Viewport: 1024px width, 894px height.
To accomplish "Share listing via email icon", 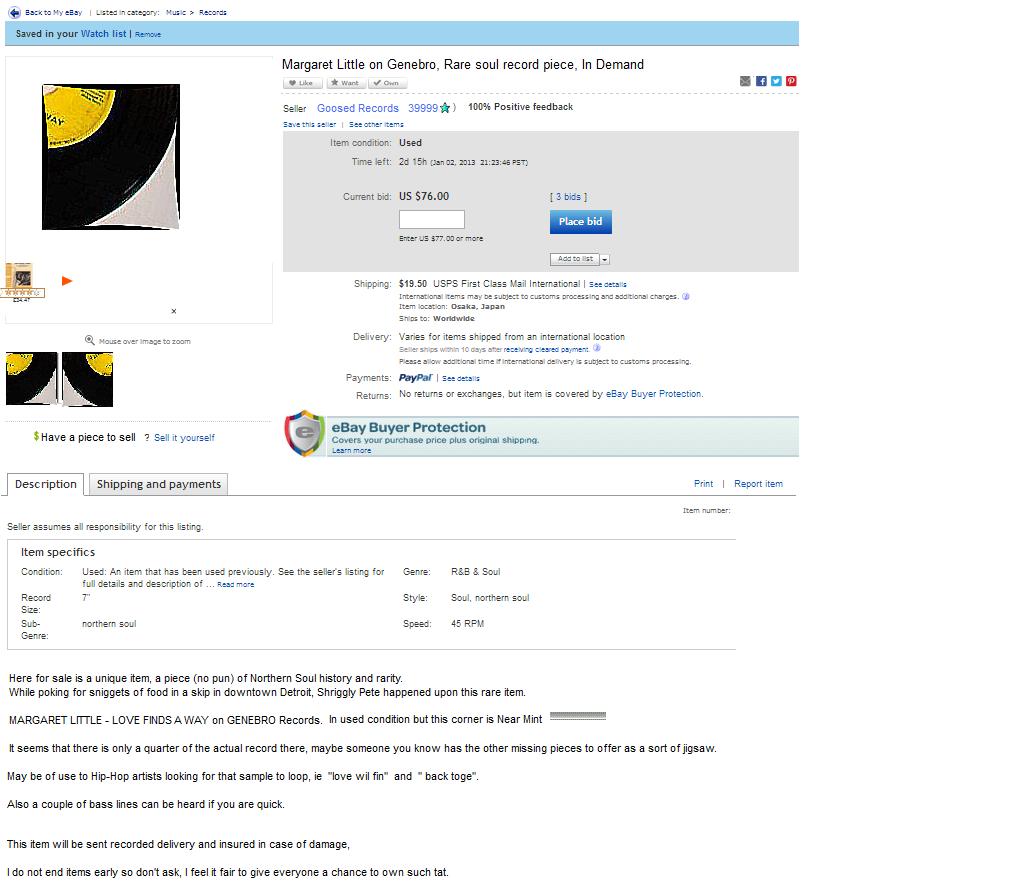I will (745, 81).
